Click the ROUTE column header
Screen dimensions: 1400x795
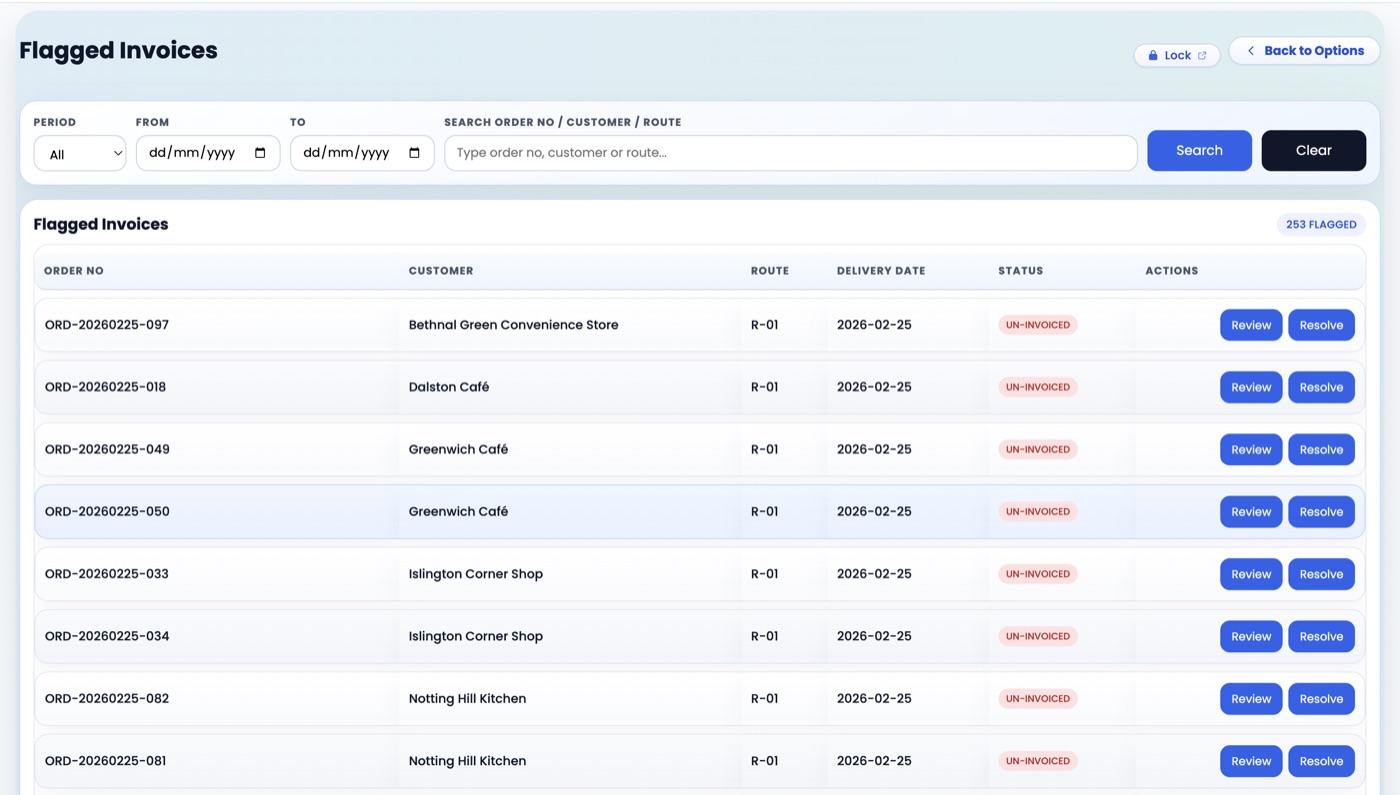tap(770, 271)
